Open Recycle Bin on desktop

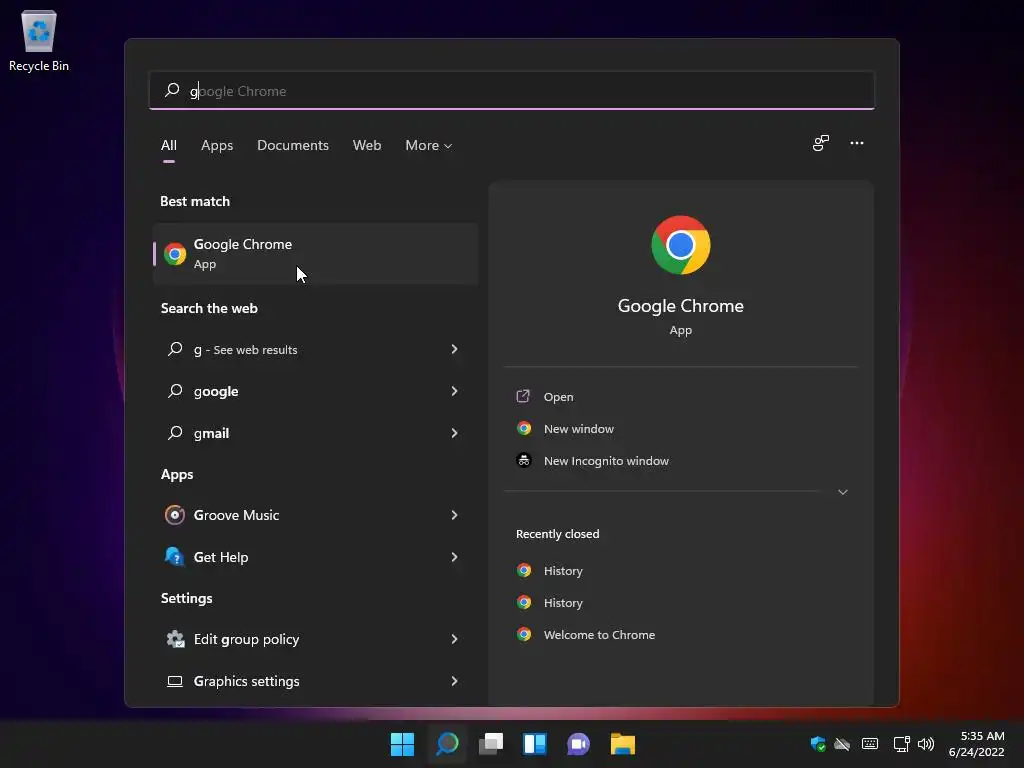coord(39,41)
